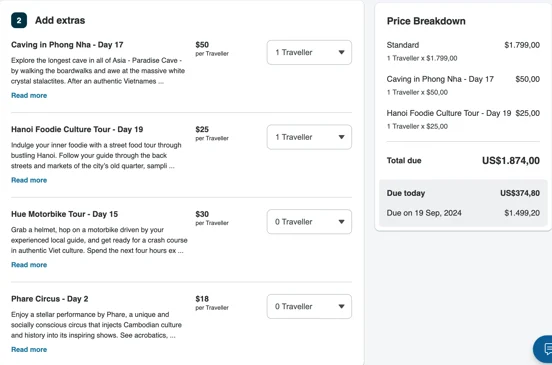Image resolution: width=552 pixels, height=365 pixels.
Task: Open traveller selector for Hue Motorbike Tour
Action: tap(309, 222)
